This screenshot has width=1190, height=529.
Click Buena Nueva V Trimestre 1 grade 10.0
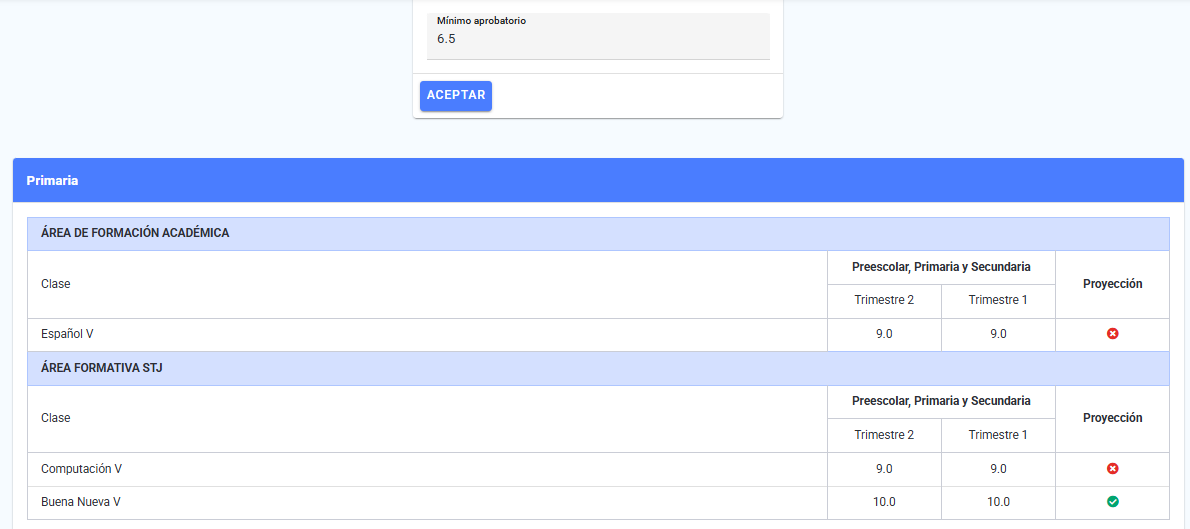tap(998, 502)
